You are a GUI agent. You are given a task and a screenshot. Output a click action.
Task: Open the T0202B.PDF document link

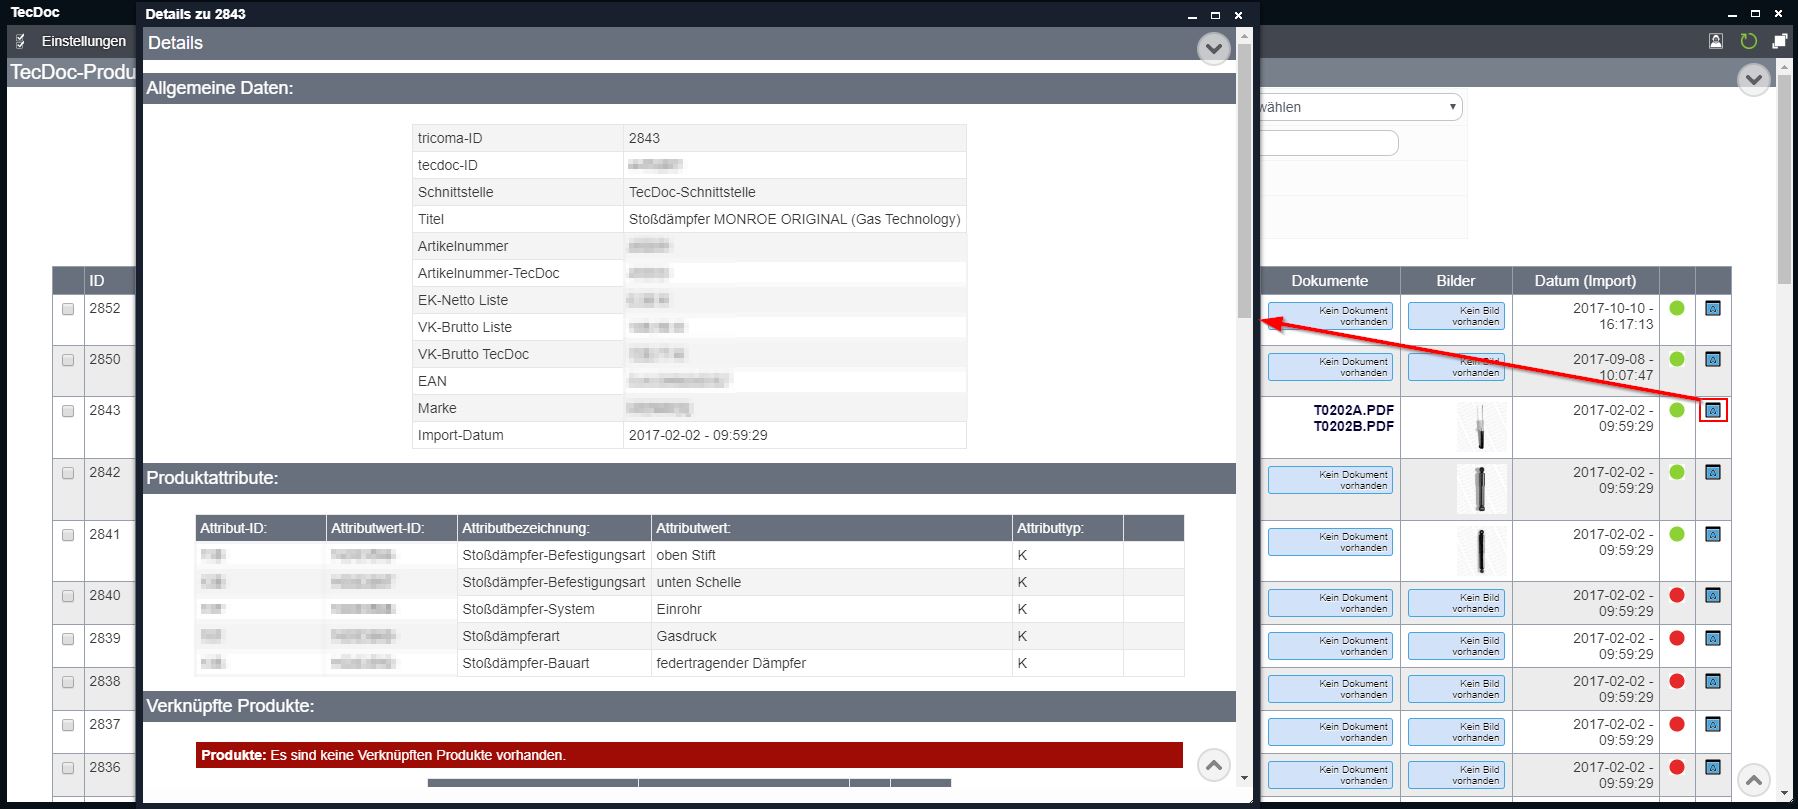coord(1353,426)
